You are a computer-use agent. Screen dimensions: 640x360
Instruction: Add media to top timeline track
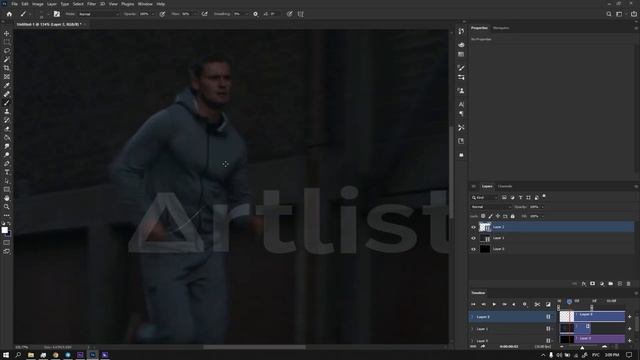pos(630,317)
